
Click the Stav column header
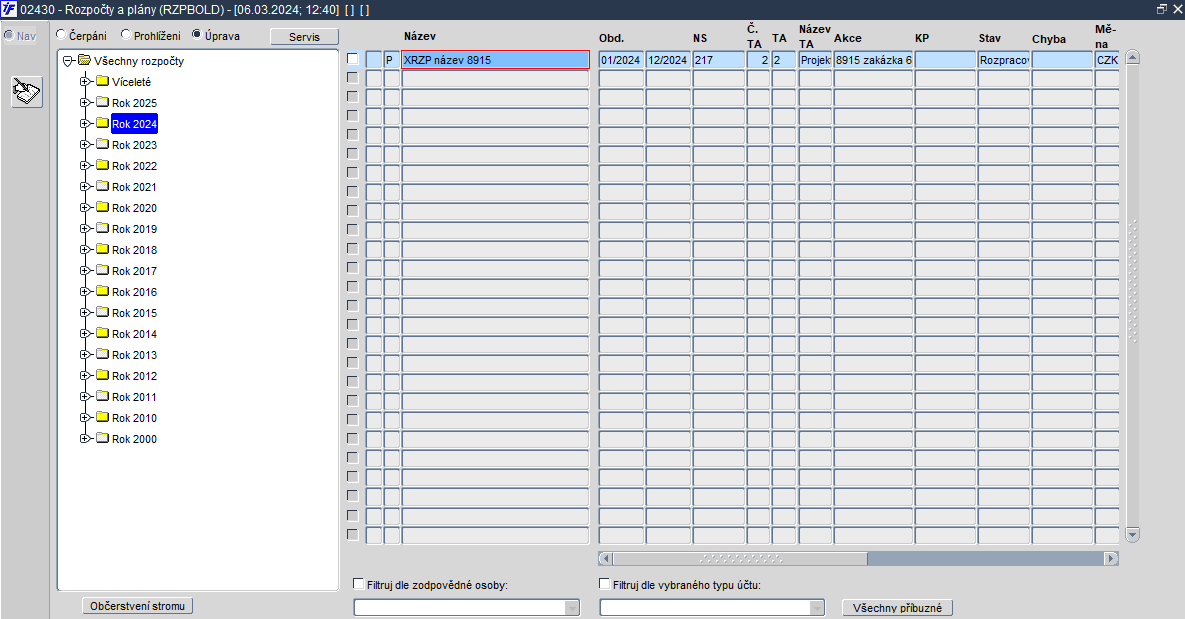[989, 38]
